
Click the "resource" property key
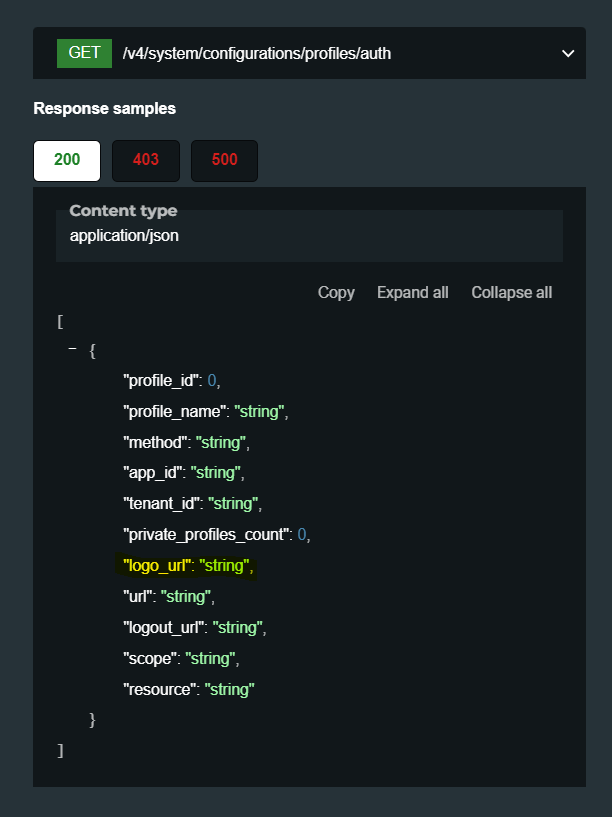click(x=159, y=690)
